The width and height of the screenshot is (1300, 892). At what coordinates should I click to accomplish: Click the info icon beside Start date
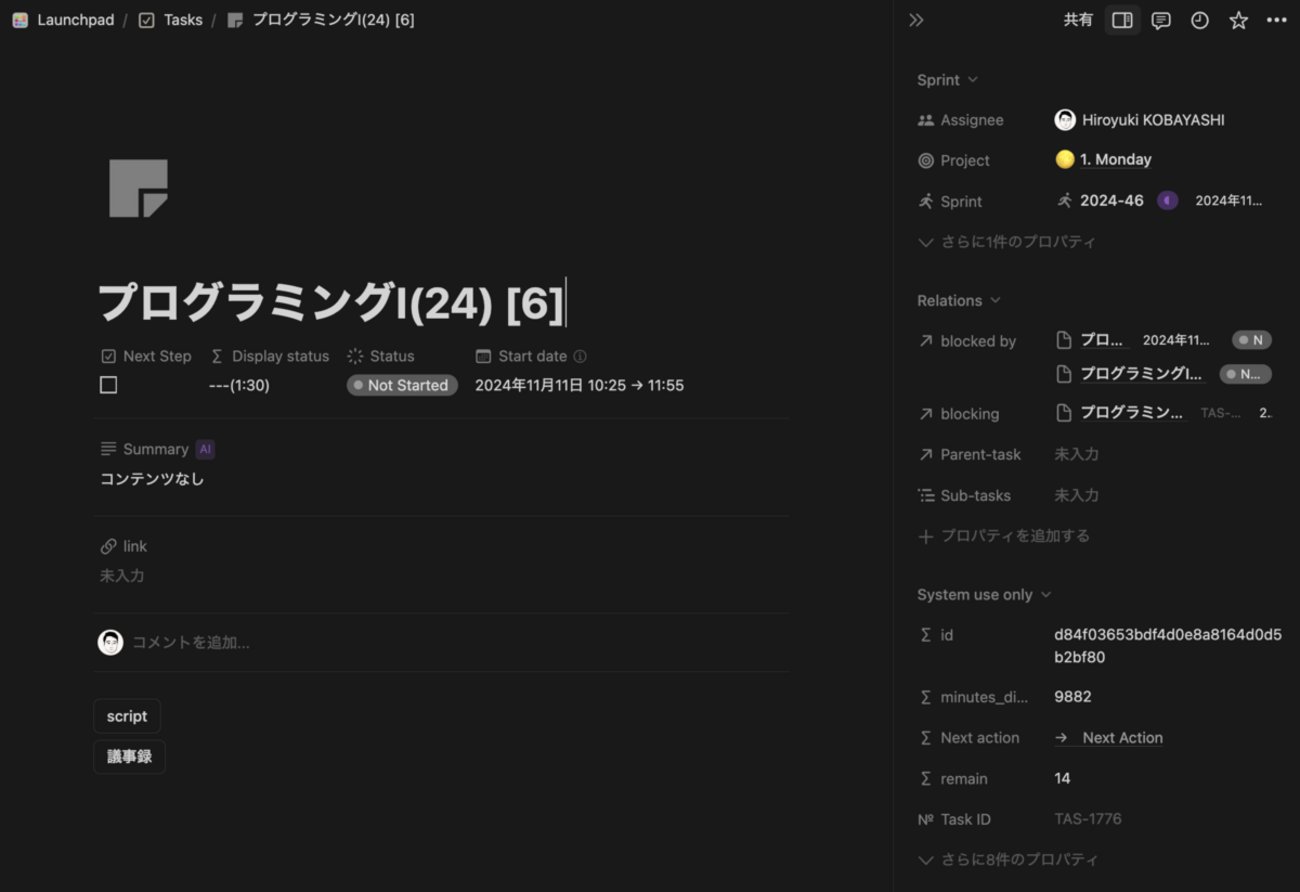coord(580,356)
